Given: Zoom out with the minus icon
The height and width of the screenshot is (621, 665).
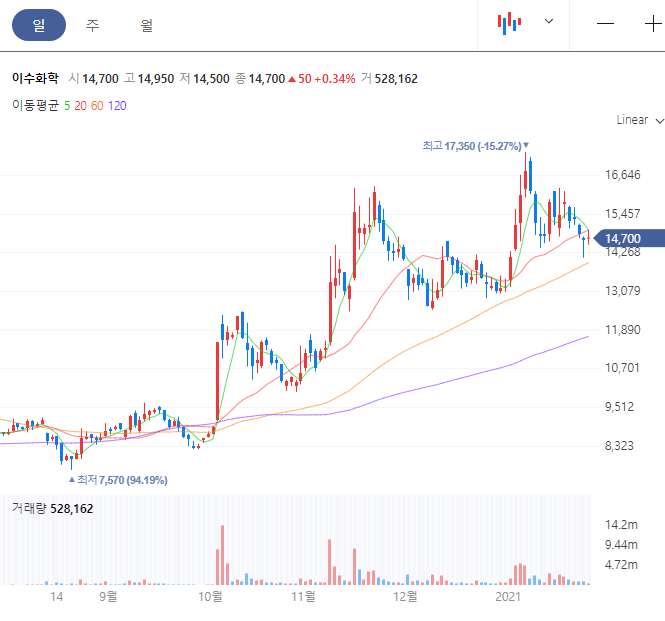Looking at the screenshot, I should tap(605, 23).
